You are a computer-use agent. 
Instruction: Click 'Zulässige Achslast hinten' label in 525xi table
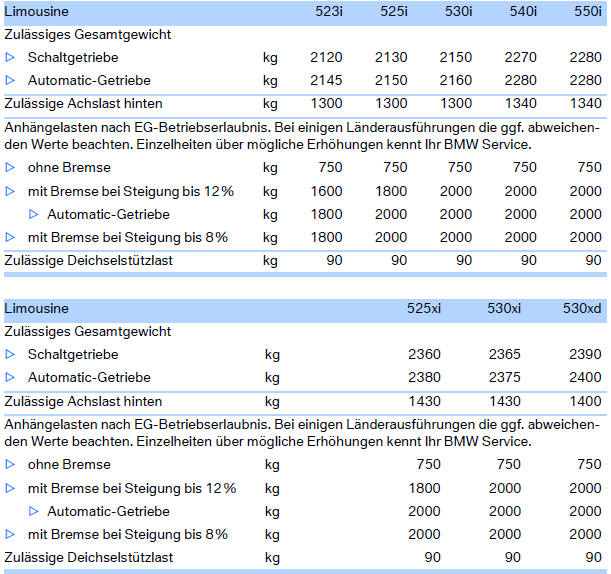[x=83, y=402]
